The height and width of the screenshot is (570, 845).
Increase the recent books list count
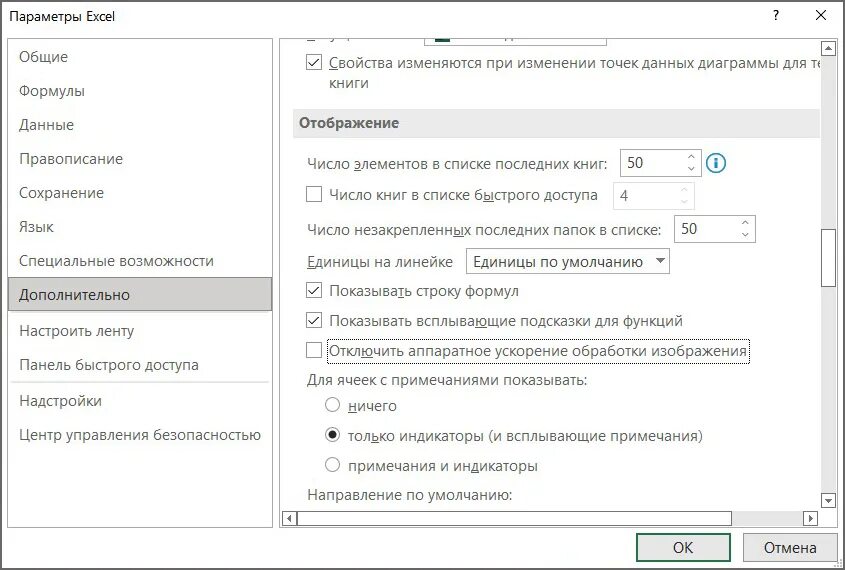691,157
